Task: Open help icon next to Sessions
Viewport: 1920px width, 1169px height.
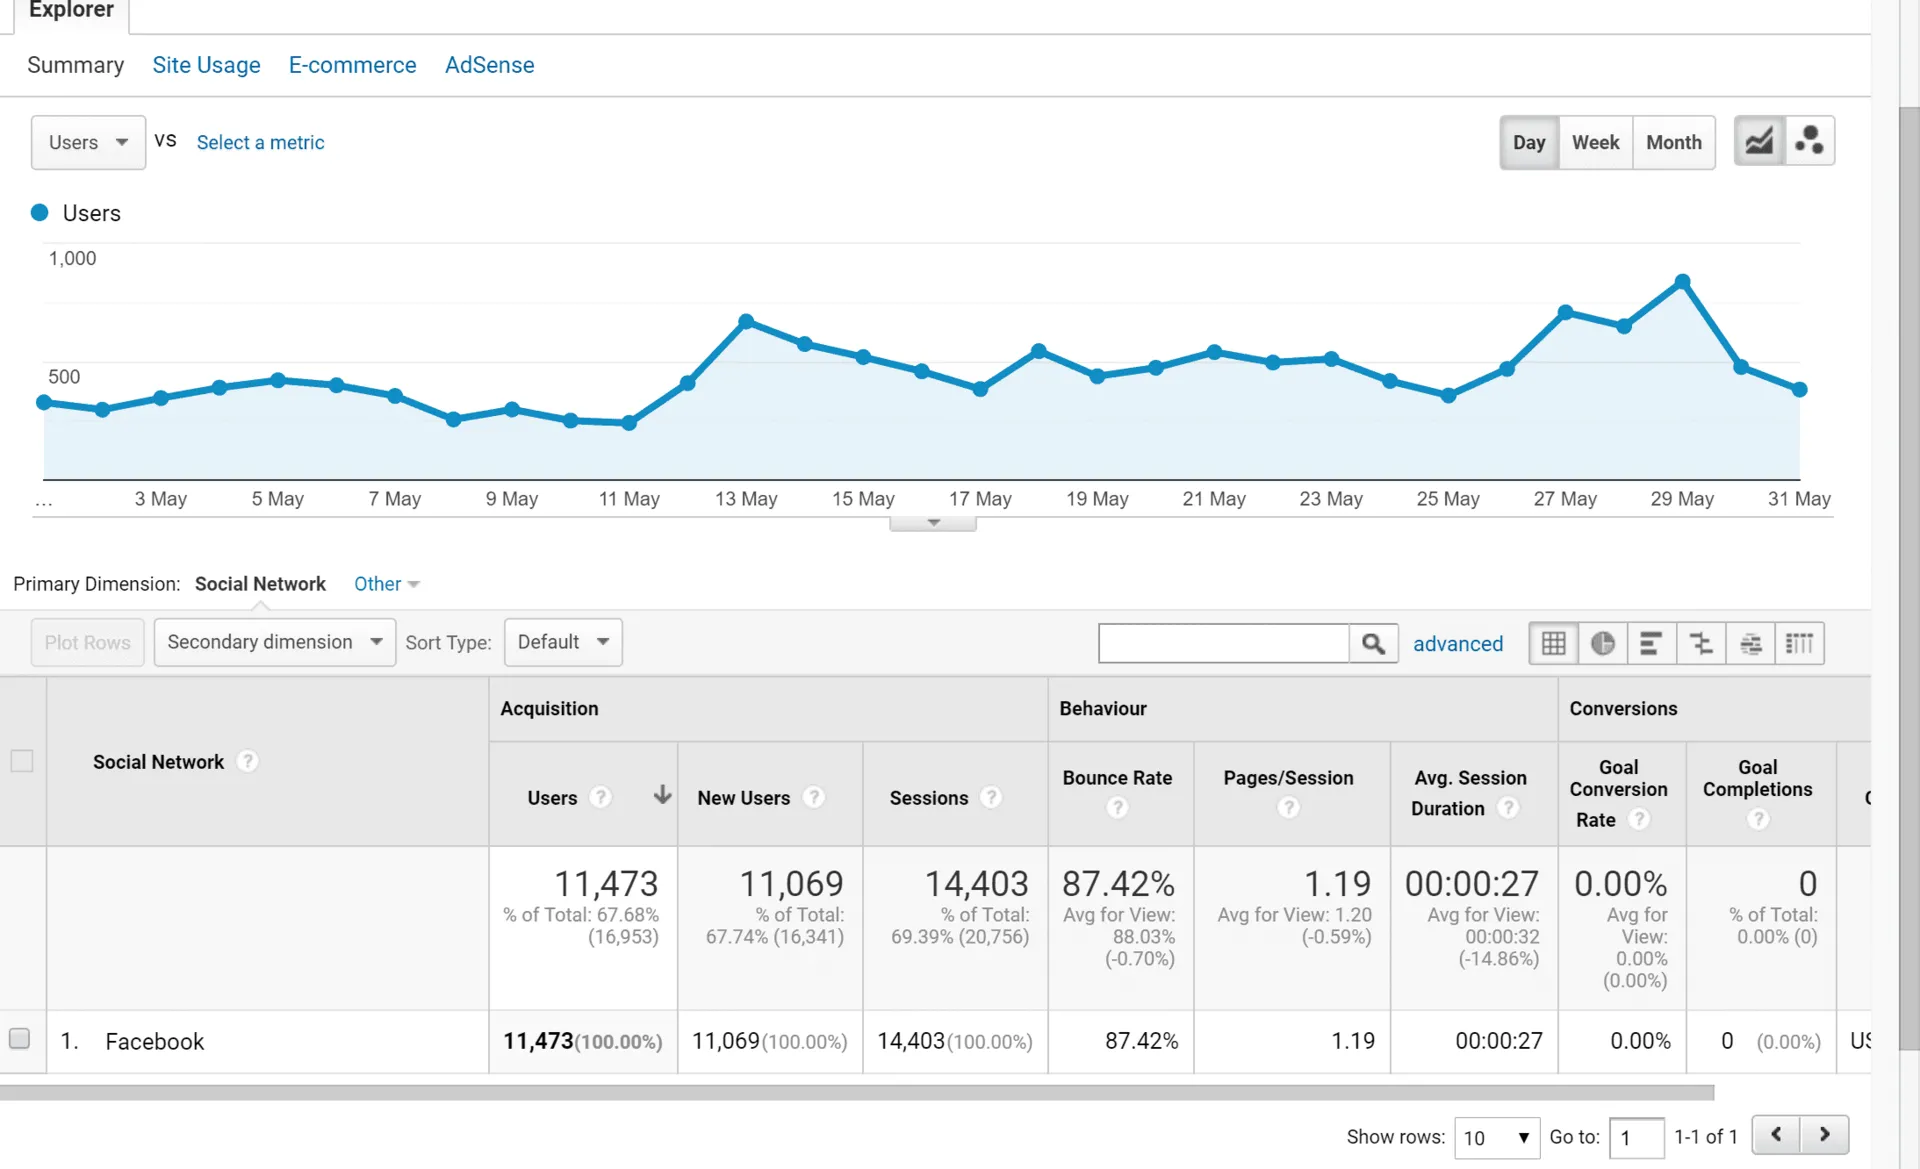Action: point(991,797)
